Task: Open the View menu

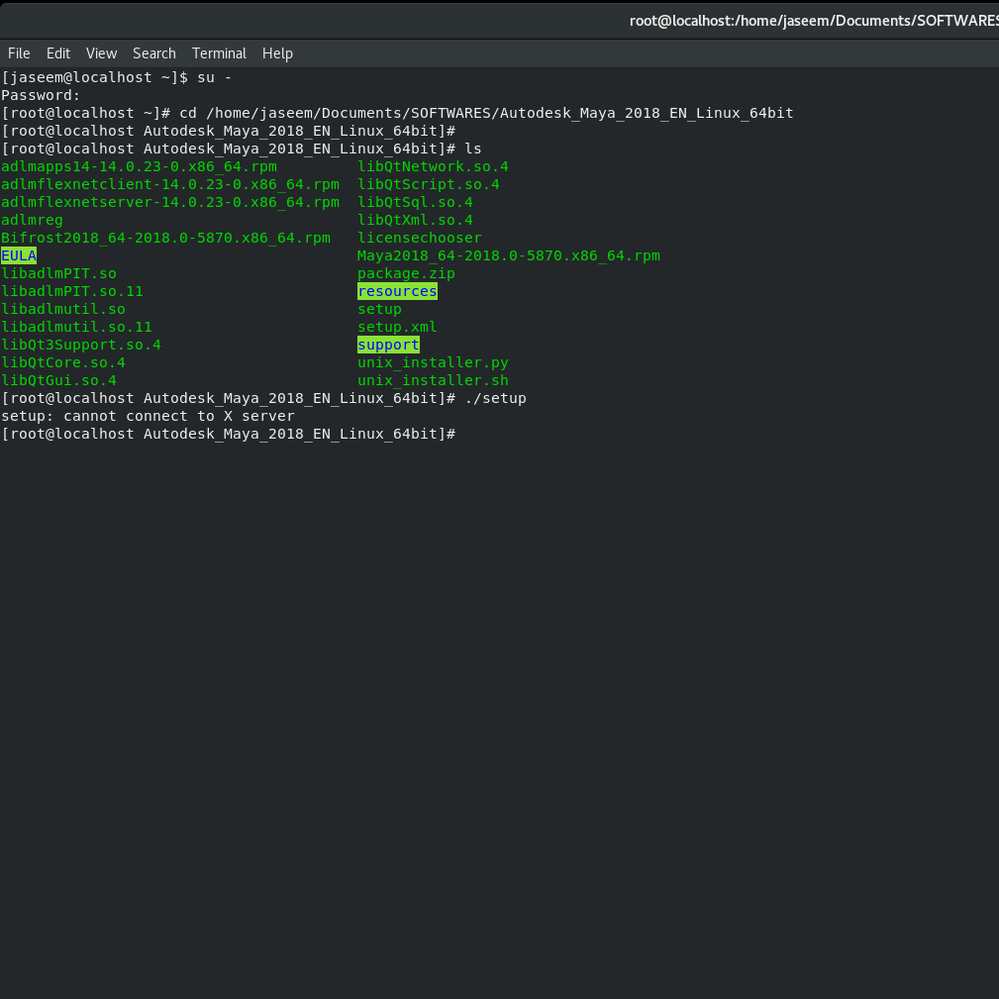Action: coord(101,54)
